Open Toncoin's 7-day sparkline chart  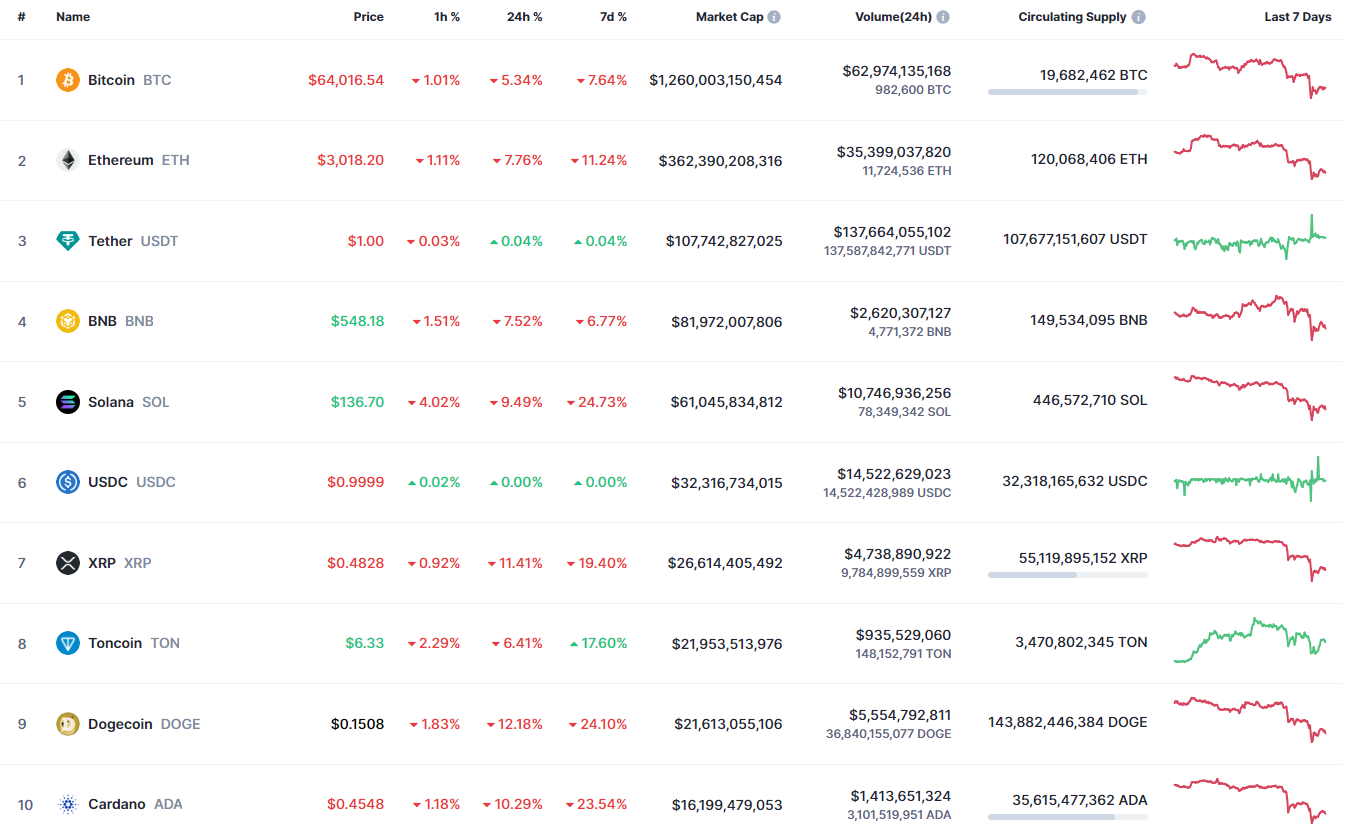tap(1251, 640)
